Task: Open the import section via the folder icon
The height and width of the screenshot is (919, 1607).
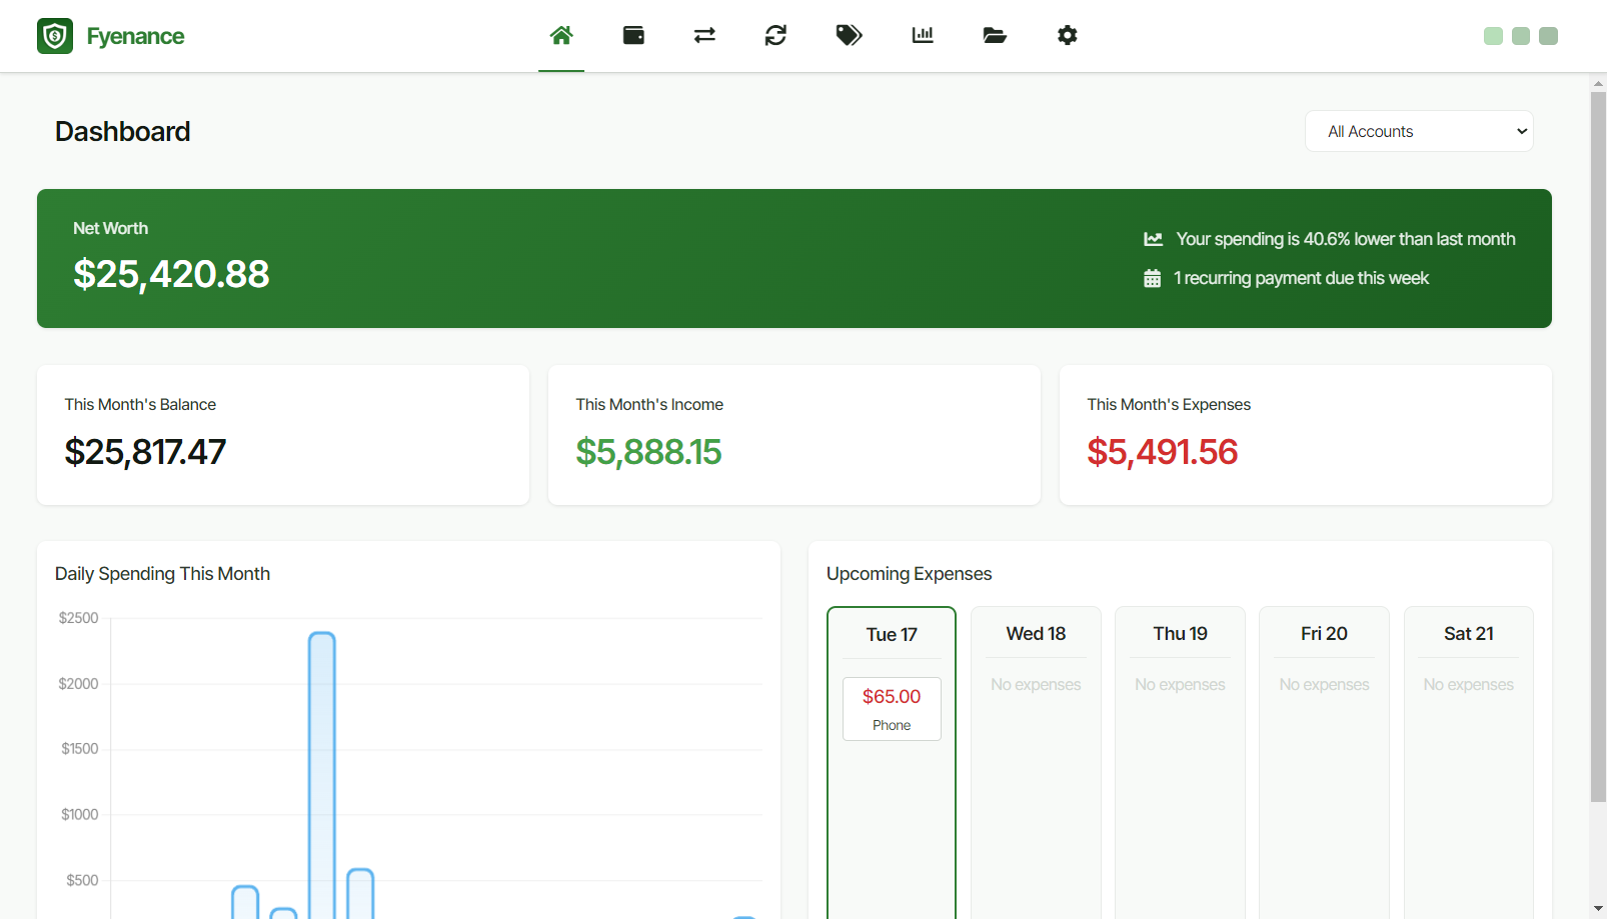Action: [x=994, y=35]
